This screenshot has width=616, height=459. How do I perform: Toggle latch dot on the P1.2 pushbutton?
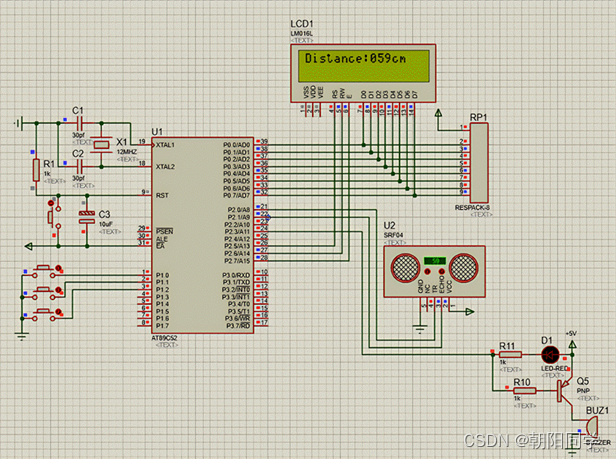click(x=59, y=312)
